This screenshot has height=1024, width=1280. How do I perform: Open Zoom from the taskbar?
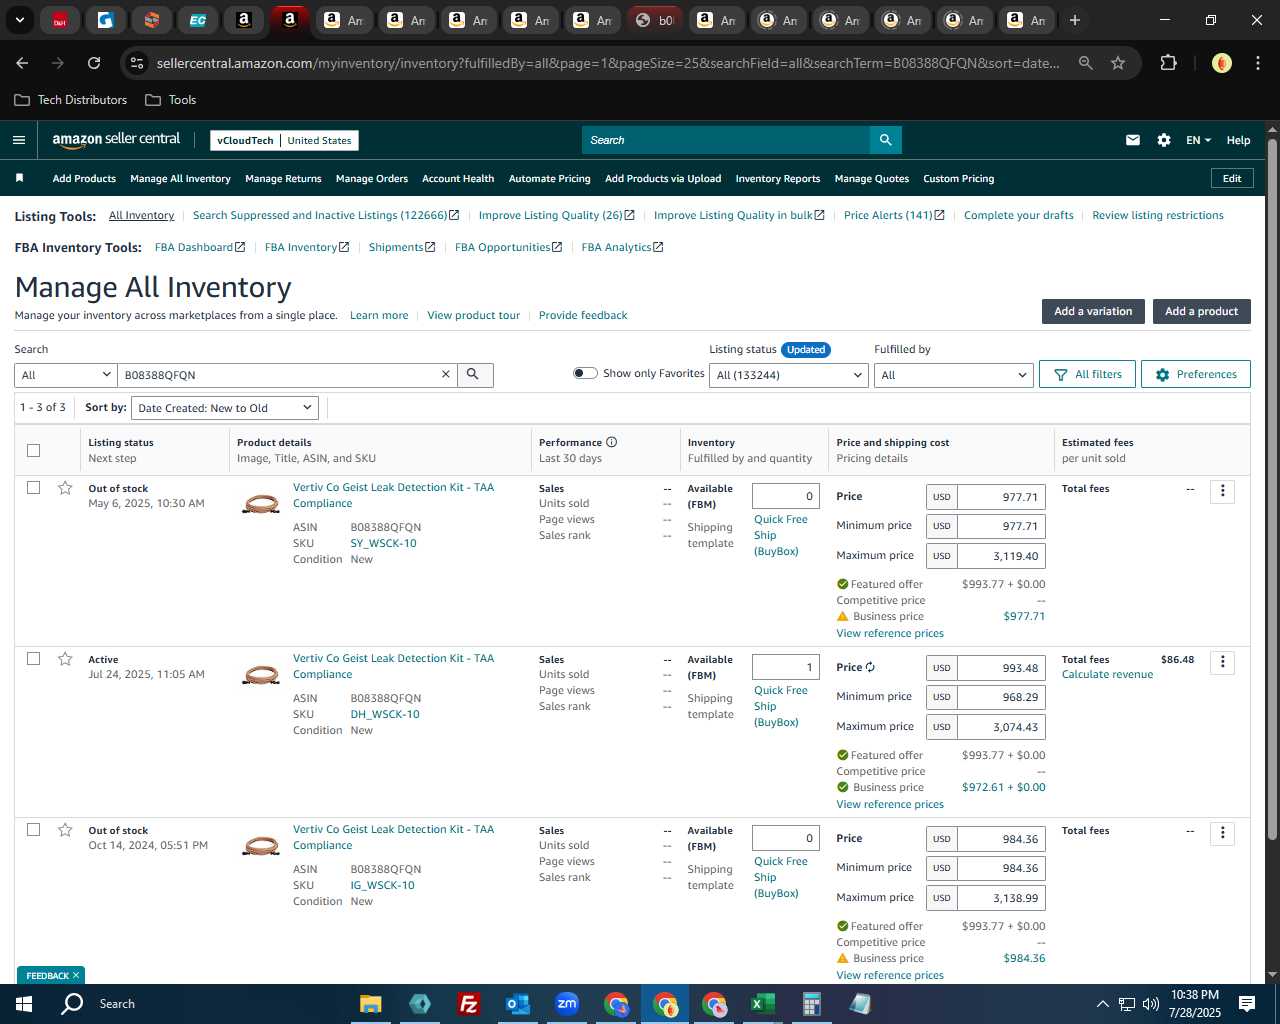(x=567, y=1004)
